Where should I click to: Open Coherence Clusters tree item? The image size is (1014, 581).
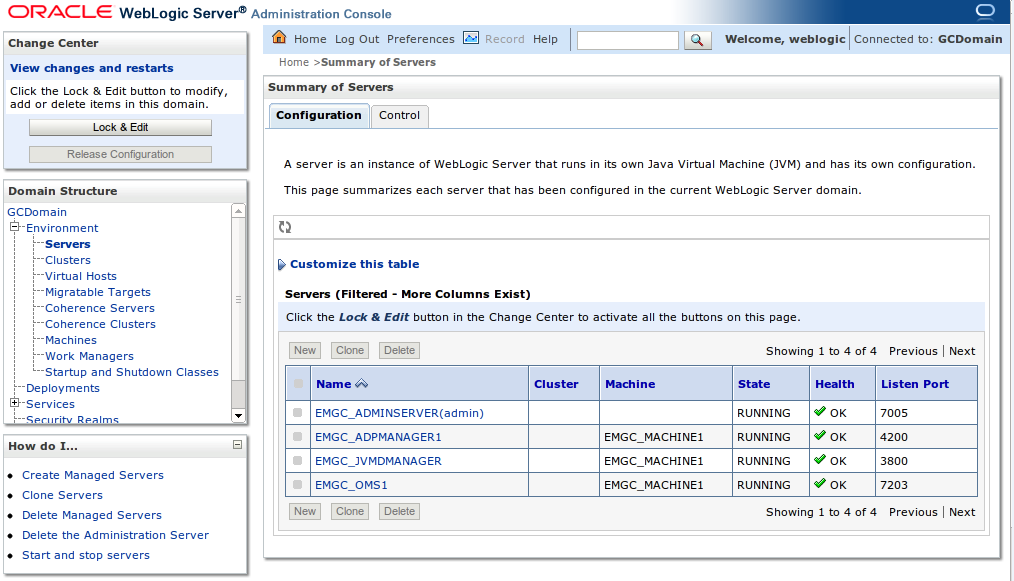pyautogui.click(x=100, y=324)
